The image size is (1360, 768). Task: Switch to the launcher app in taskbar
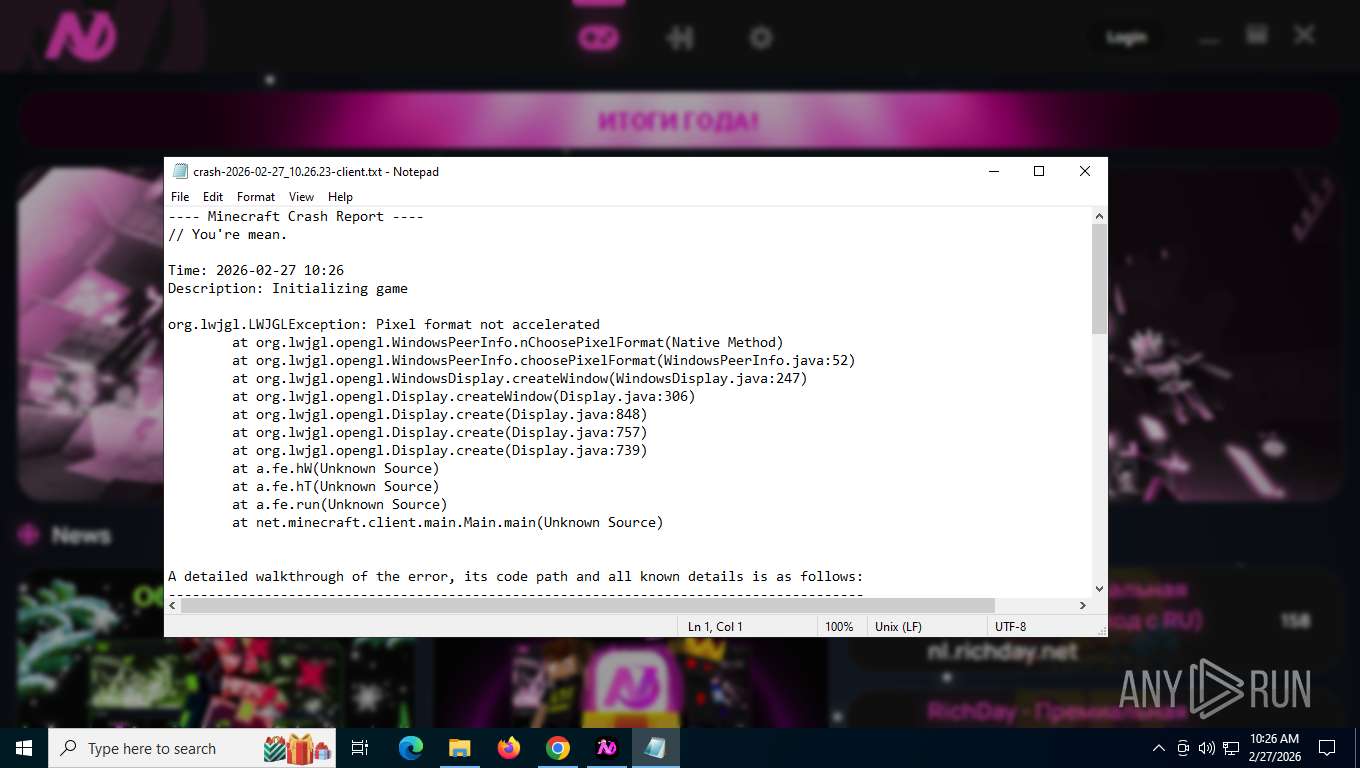(607, 748)
